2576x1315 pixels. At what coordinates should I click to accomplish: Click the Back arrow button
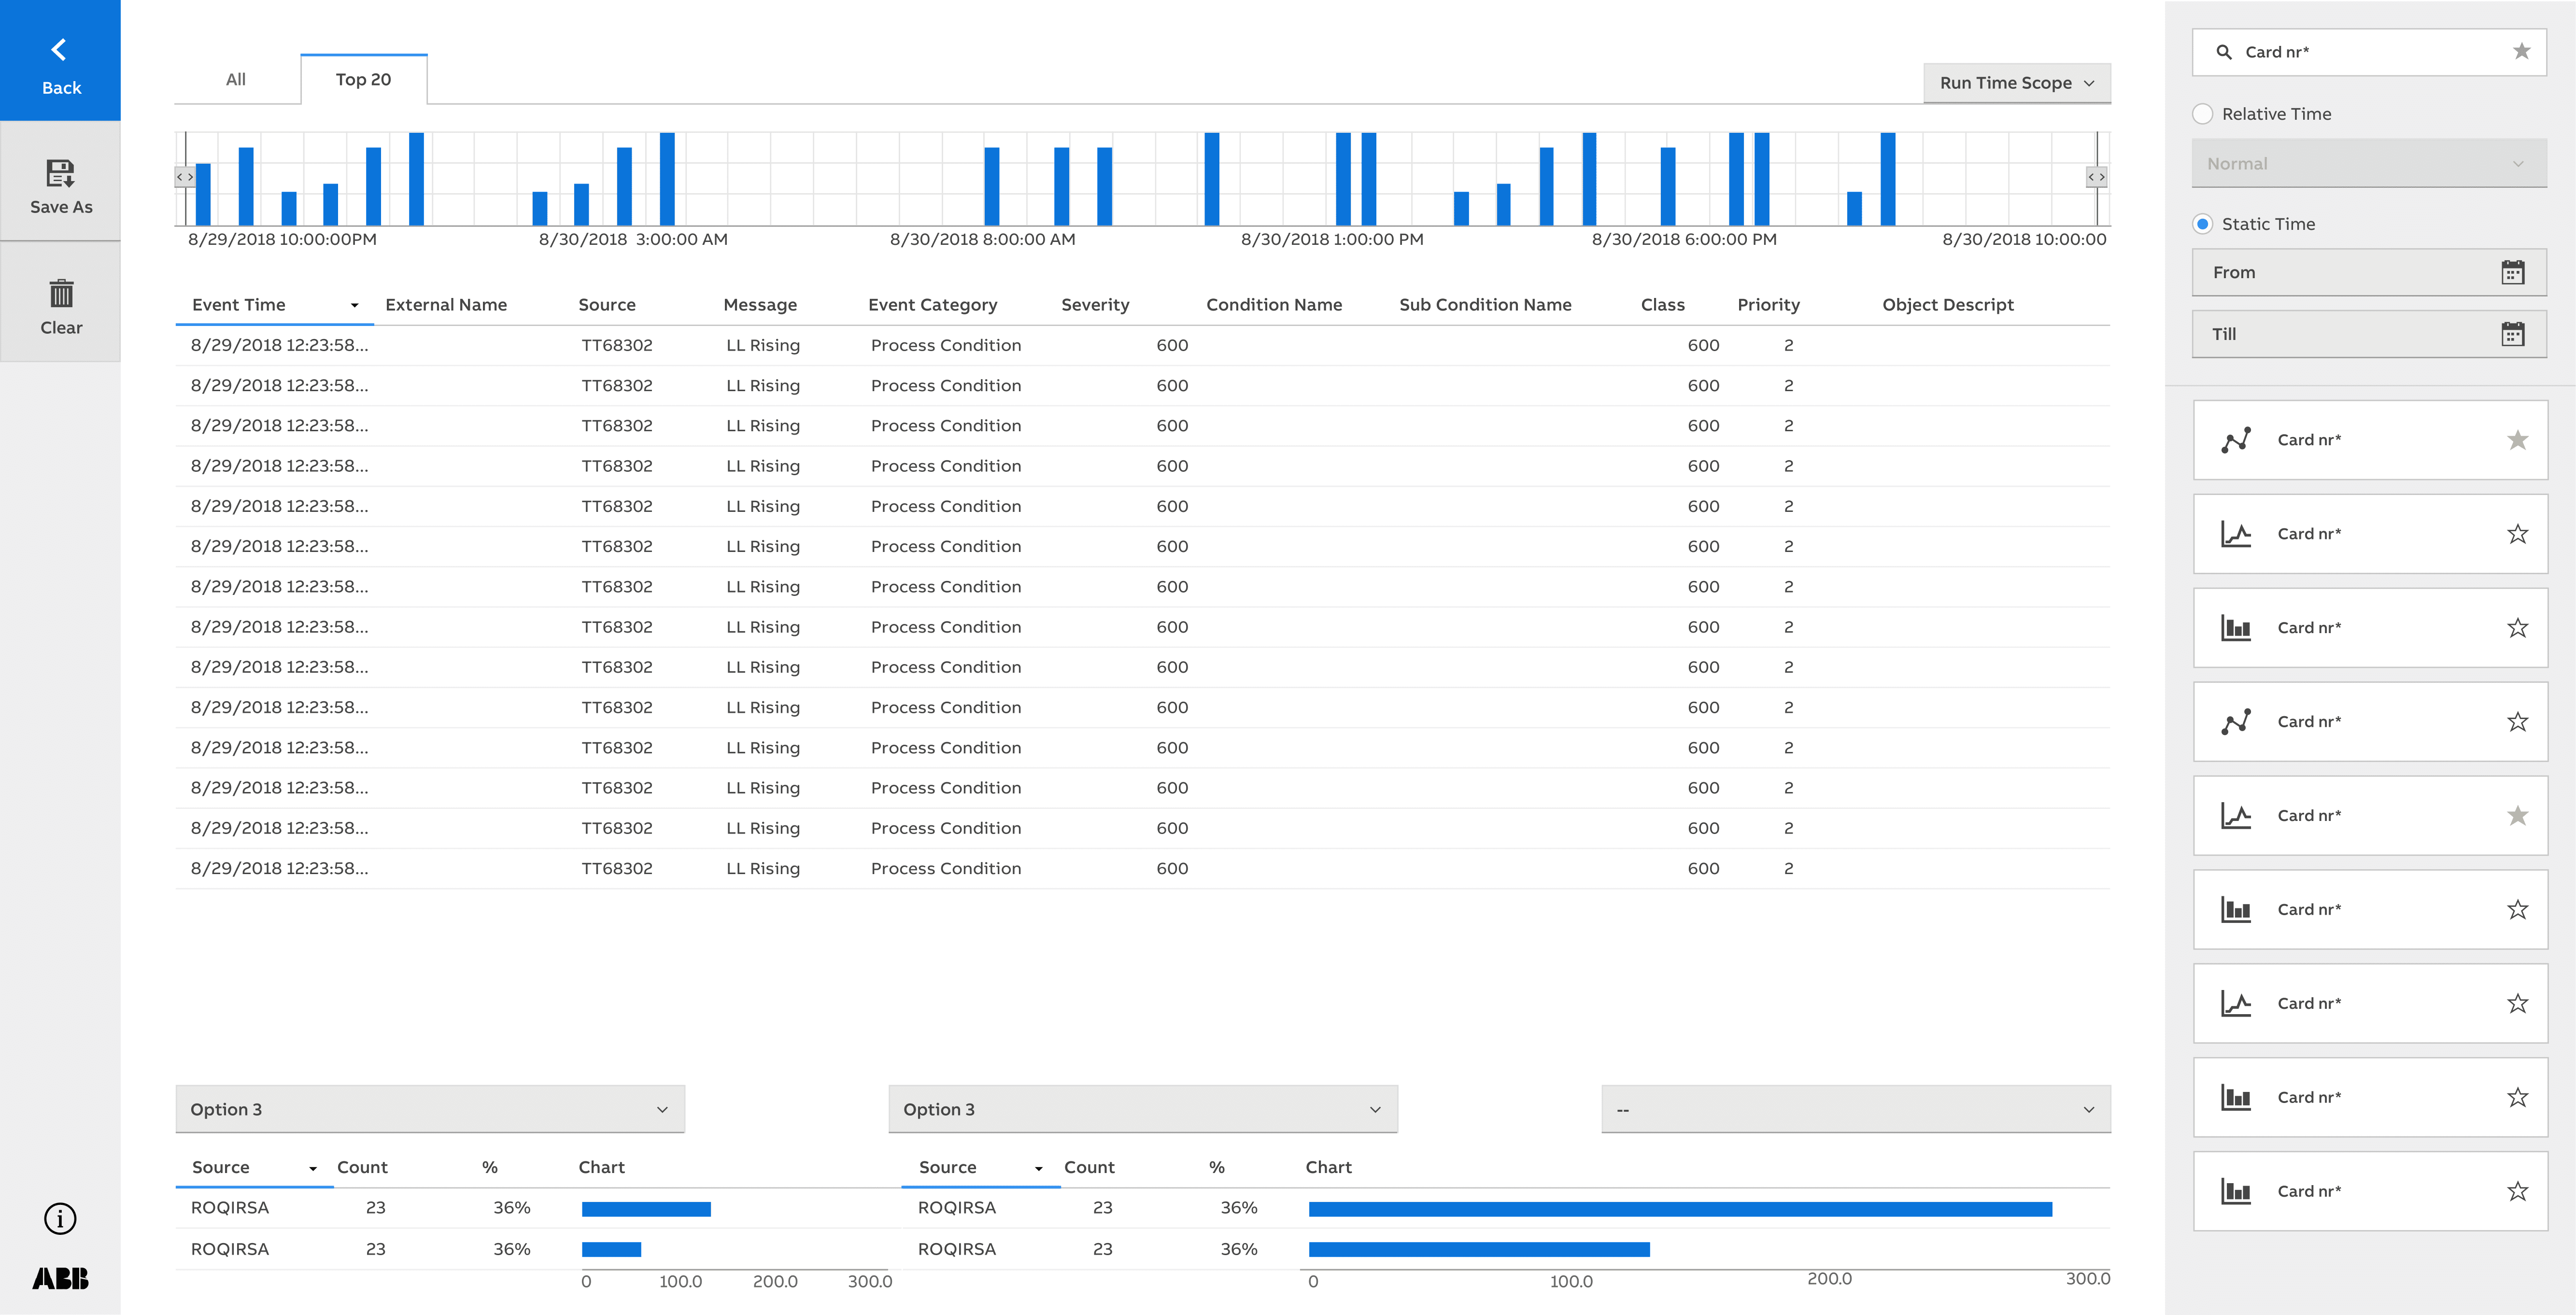[60, 60]
